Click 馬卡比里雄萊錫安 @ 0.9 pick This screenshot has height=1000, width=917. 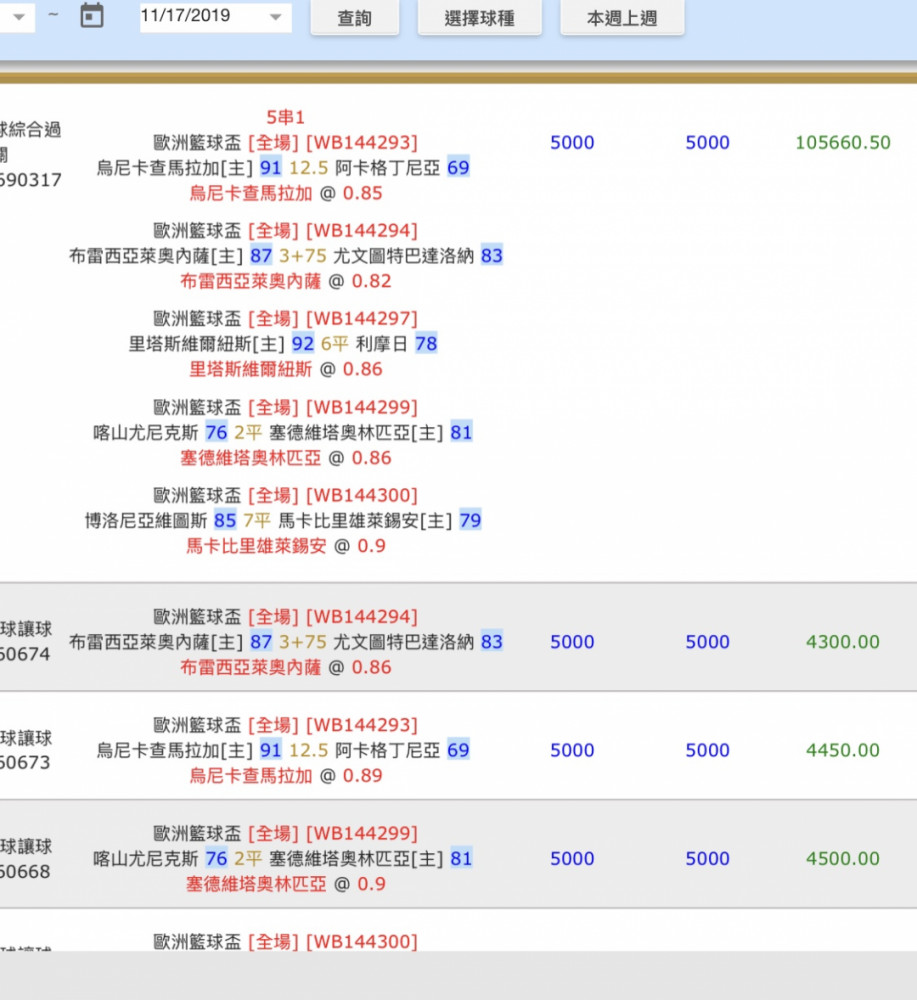tap(286, 546)
